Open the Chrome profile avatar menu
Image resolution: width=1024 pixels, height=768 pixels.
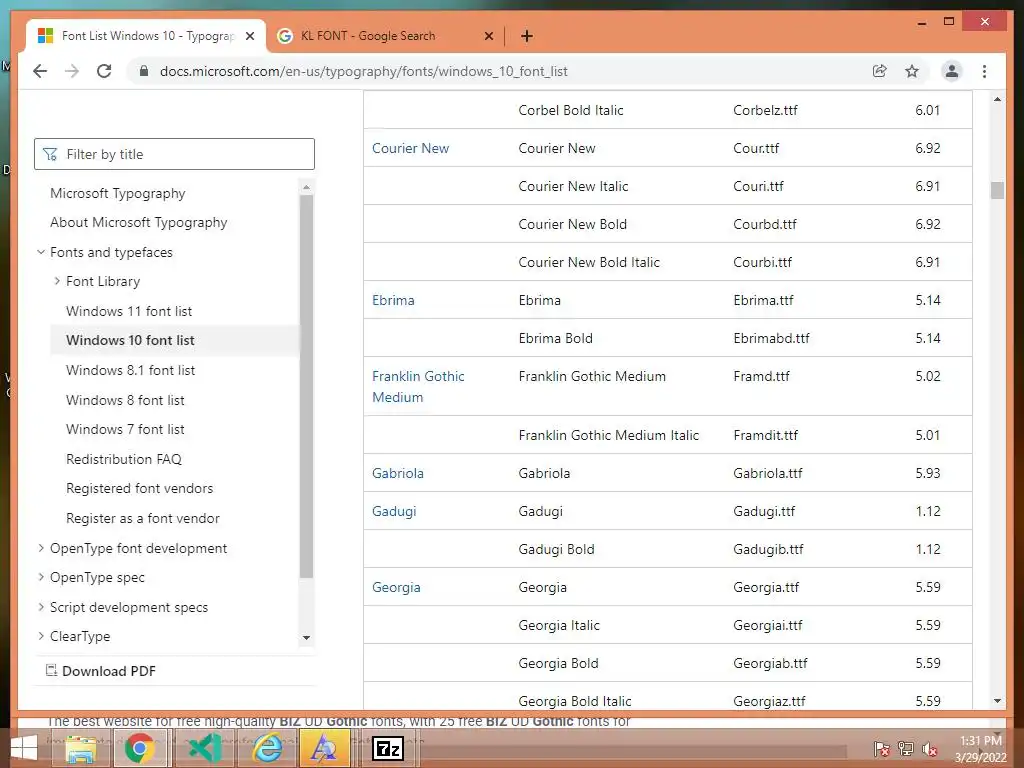pyautogui.click(x=952, y=71)
